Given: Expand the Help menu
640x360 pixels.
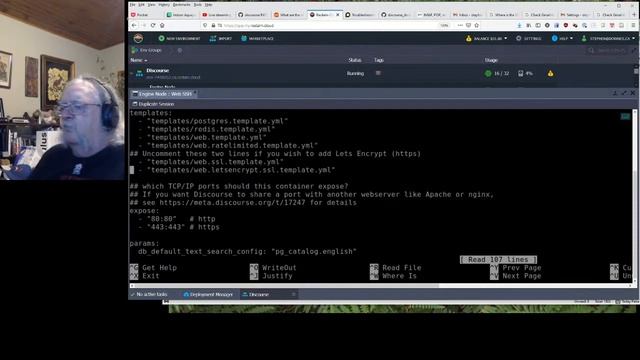Looking at the screenshot, I should coord(562,38).
